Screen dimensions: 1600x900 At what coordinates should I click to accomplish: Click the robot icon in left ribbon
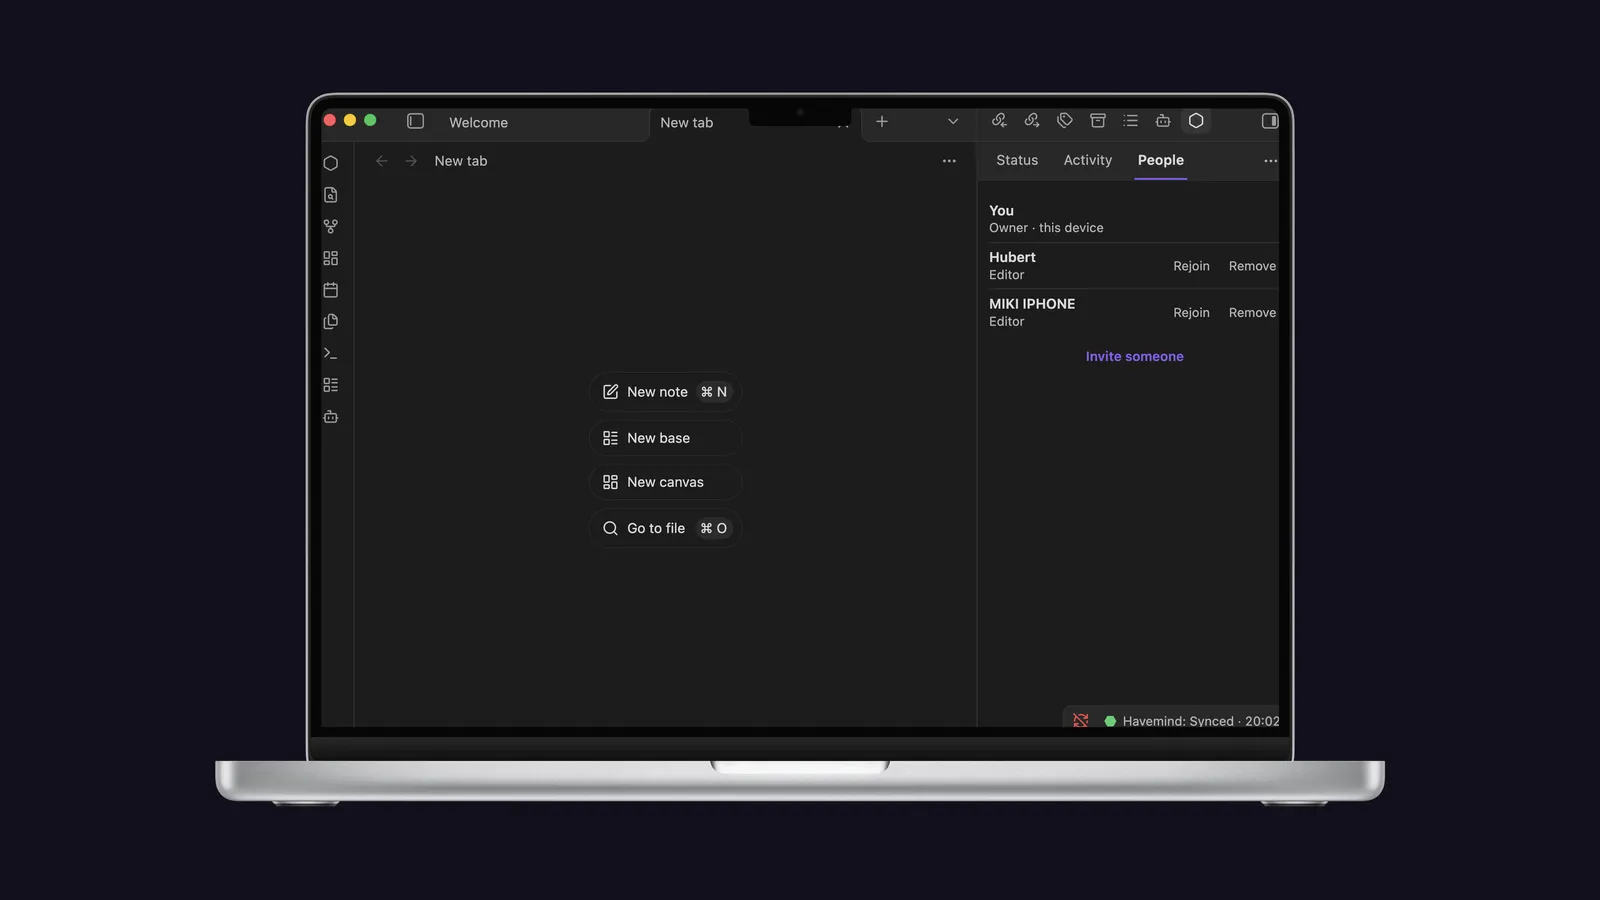(331, 417)
